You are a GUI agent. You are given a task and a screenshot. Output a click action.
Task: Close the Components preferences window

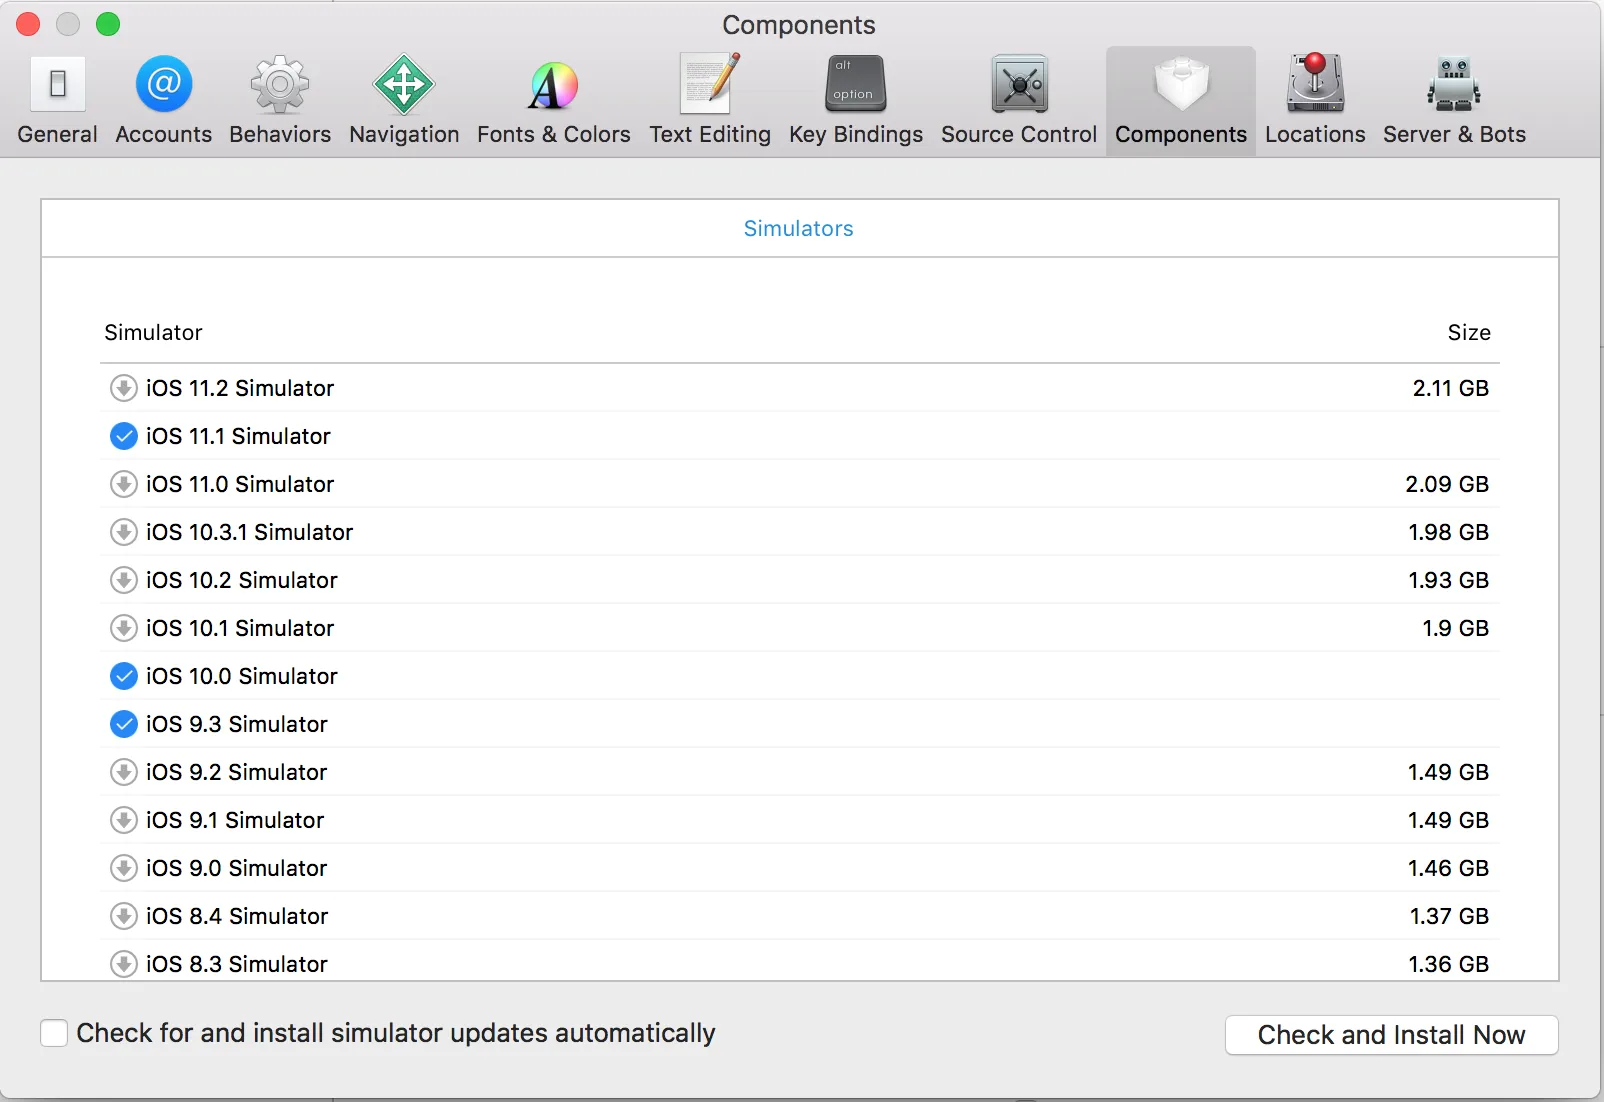(28, 24)
